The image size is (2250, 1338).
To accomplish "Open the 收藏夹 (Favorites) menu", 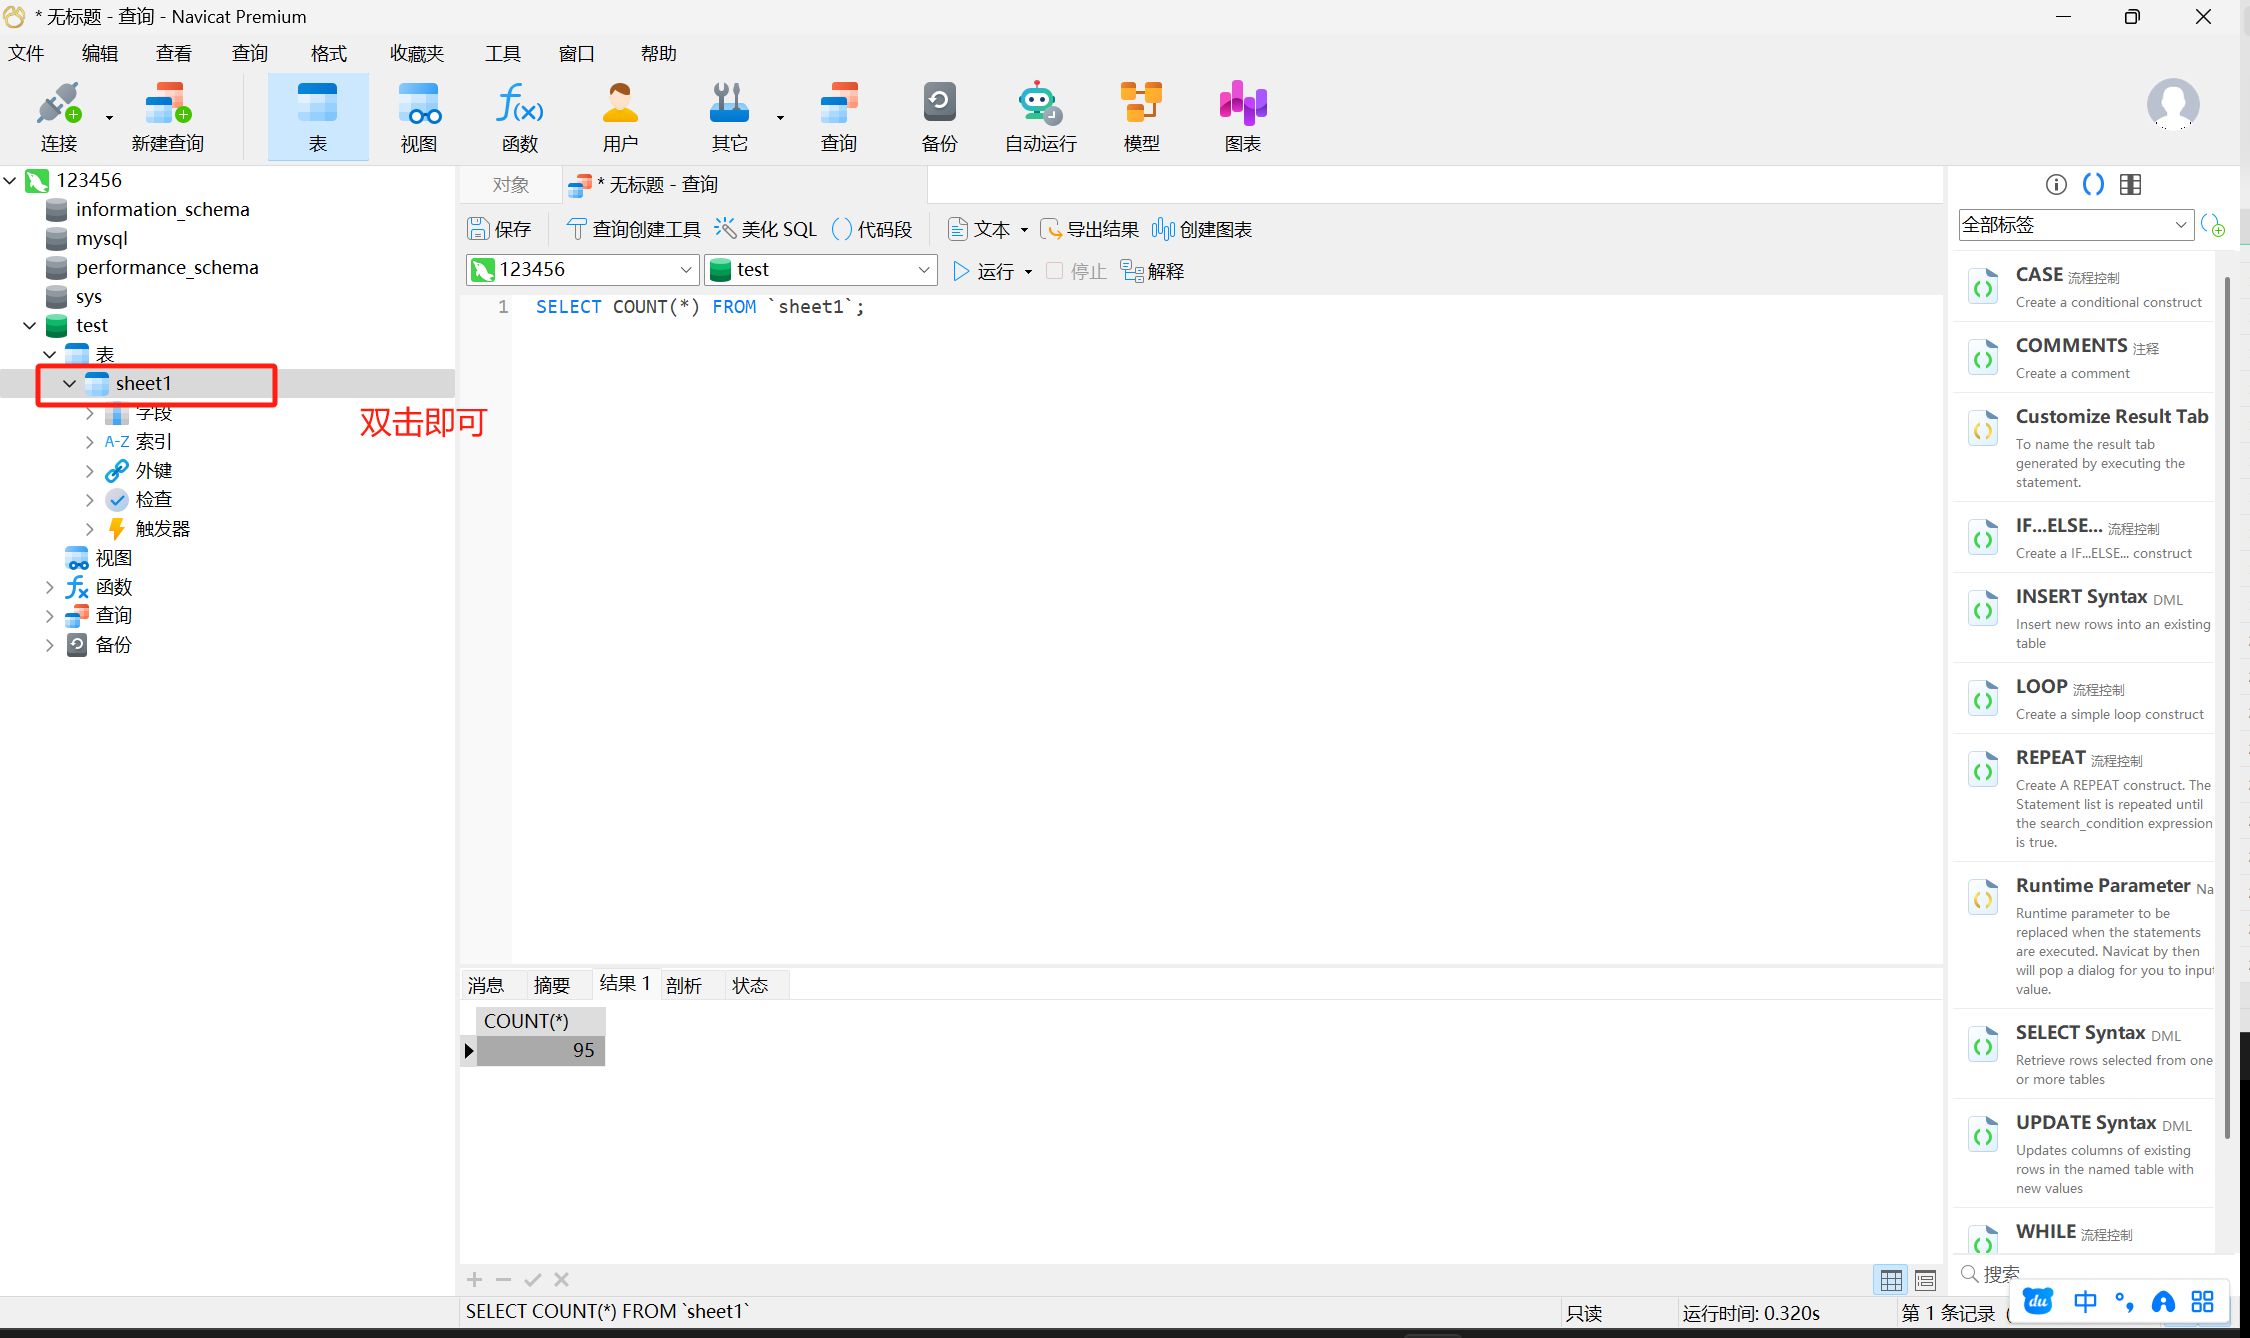I will point(416,53).
